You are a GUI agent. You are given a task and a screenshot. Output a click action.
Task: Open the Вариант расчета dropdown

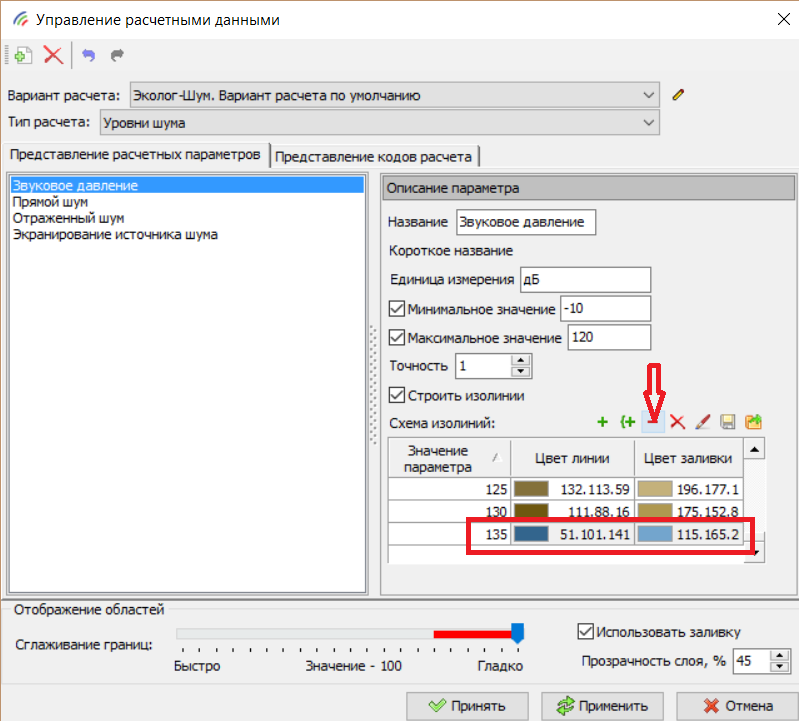(648, 95)
